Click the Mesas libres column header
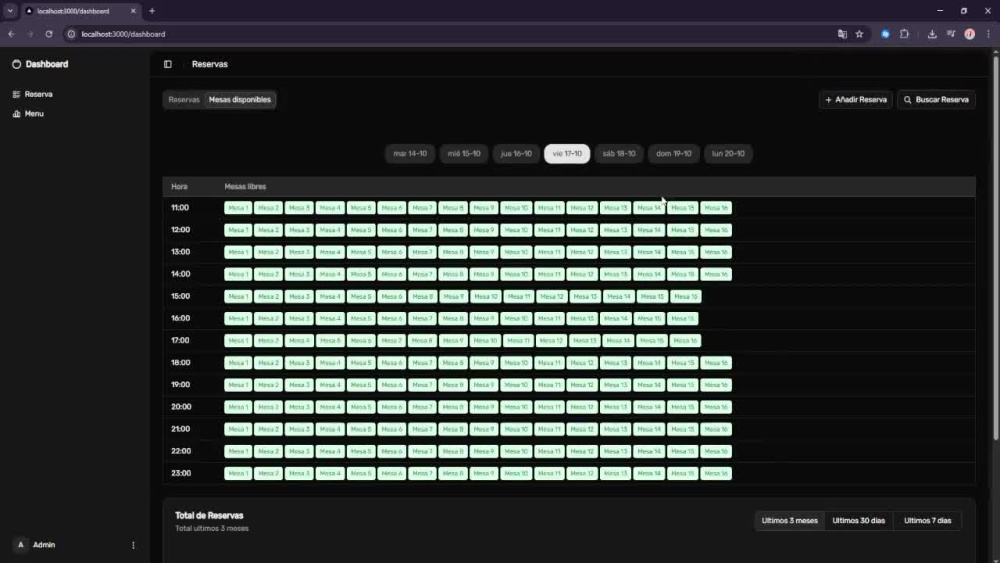 (245, 187)
